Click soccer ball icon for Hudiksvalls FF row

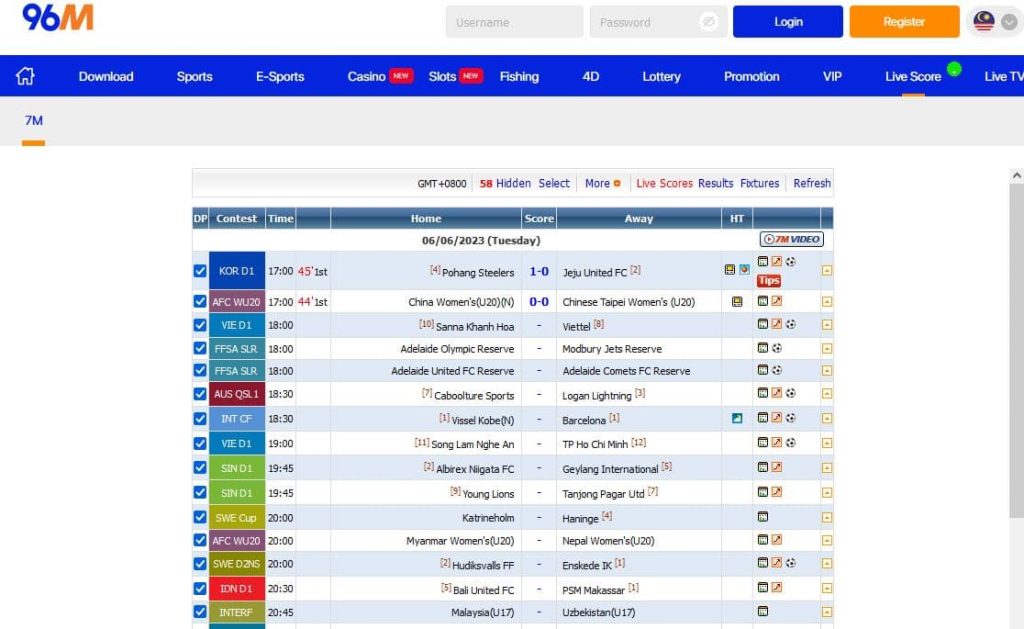pyautogui.click(x=790, y=562)
